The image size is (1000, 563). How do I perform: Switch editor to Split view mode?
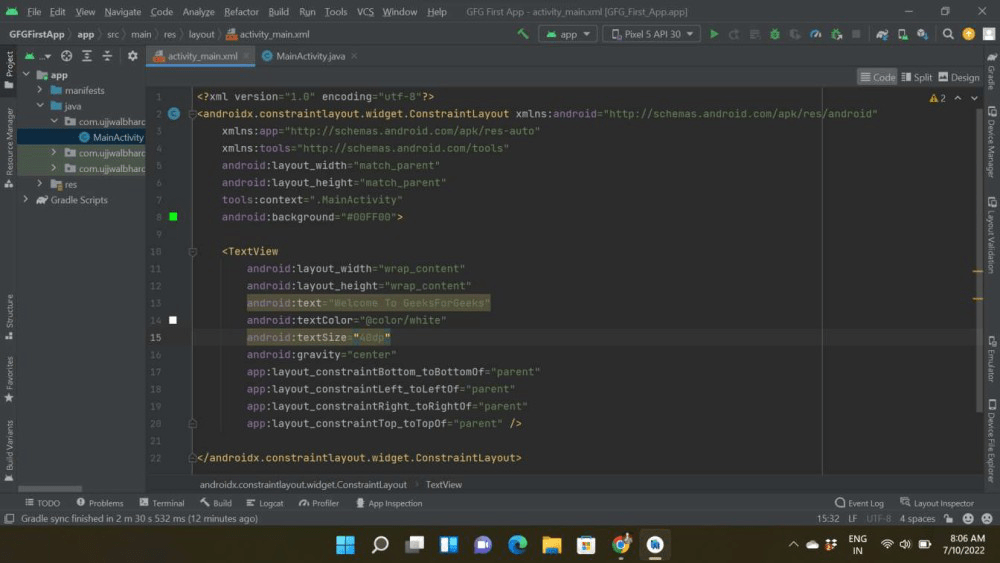916,77
